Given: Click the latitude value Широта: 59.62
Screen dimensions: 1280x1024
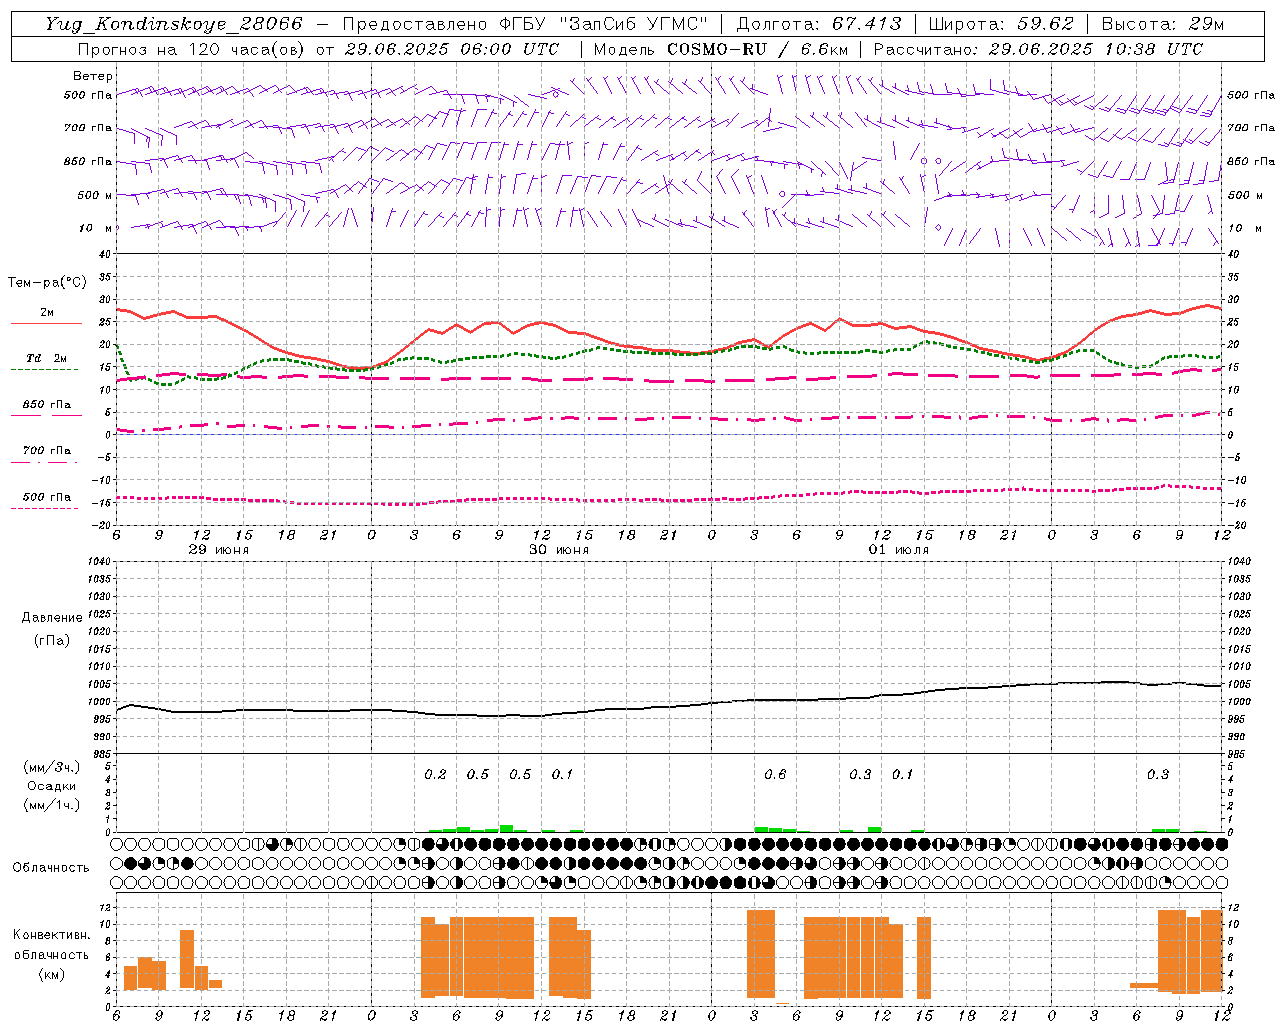Looking at the screenshot, I should tap(1001, 24).
